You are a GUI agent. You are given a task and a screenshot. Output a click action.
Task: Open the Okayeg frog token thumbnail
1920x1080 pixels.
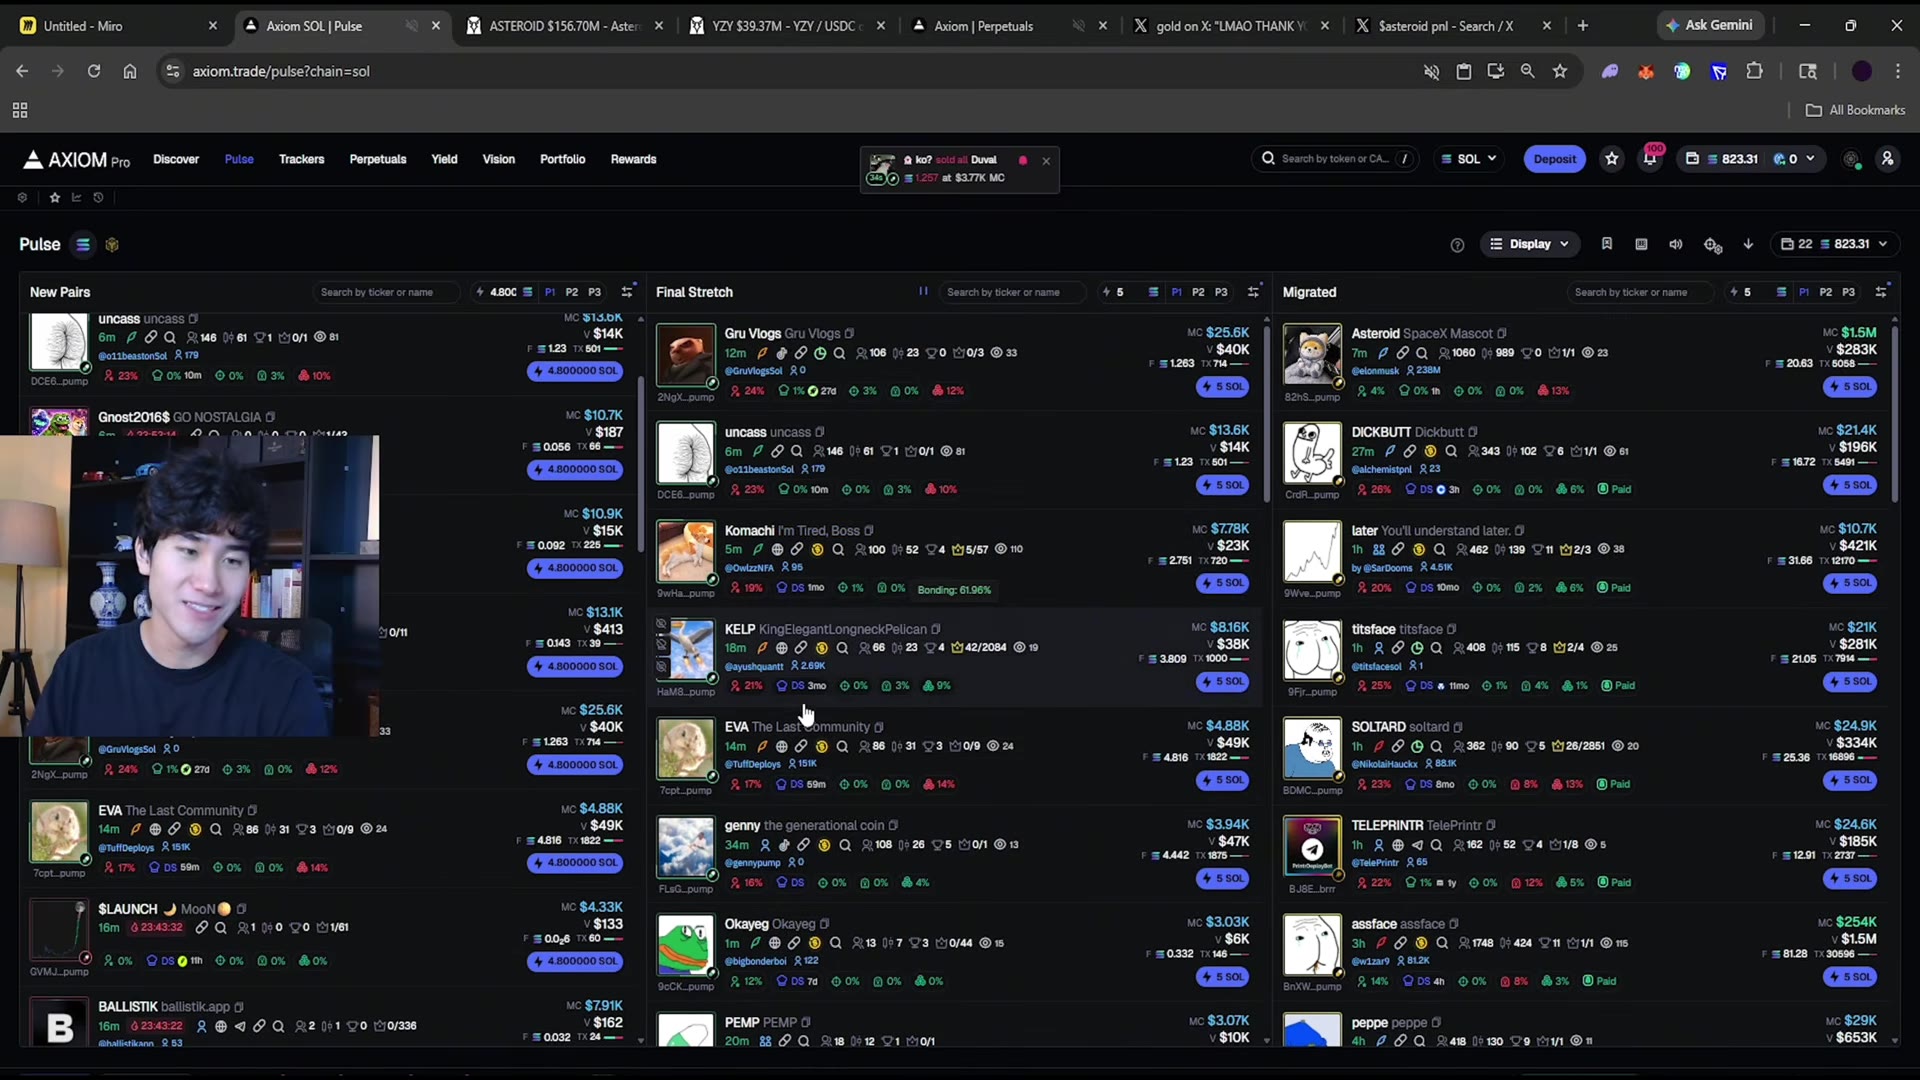pyautogui.click(x=686, y=945)
